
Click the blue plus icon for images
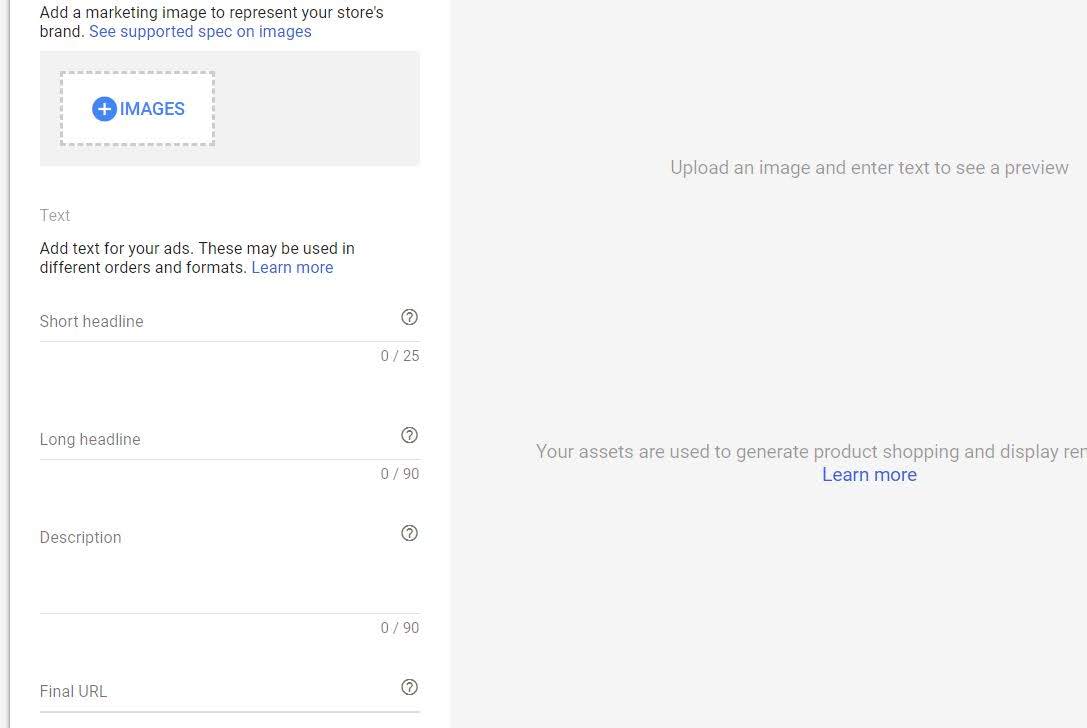pyautogui.click(x=104, y=109)
